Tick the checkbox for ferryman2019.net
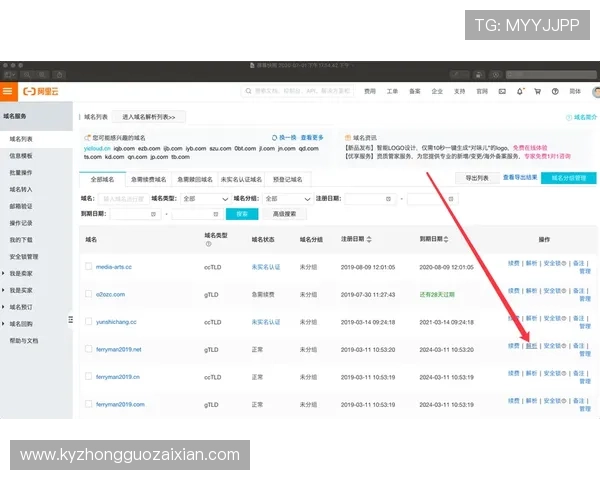The image size is (600, 480). click(88, 349)
